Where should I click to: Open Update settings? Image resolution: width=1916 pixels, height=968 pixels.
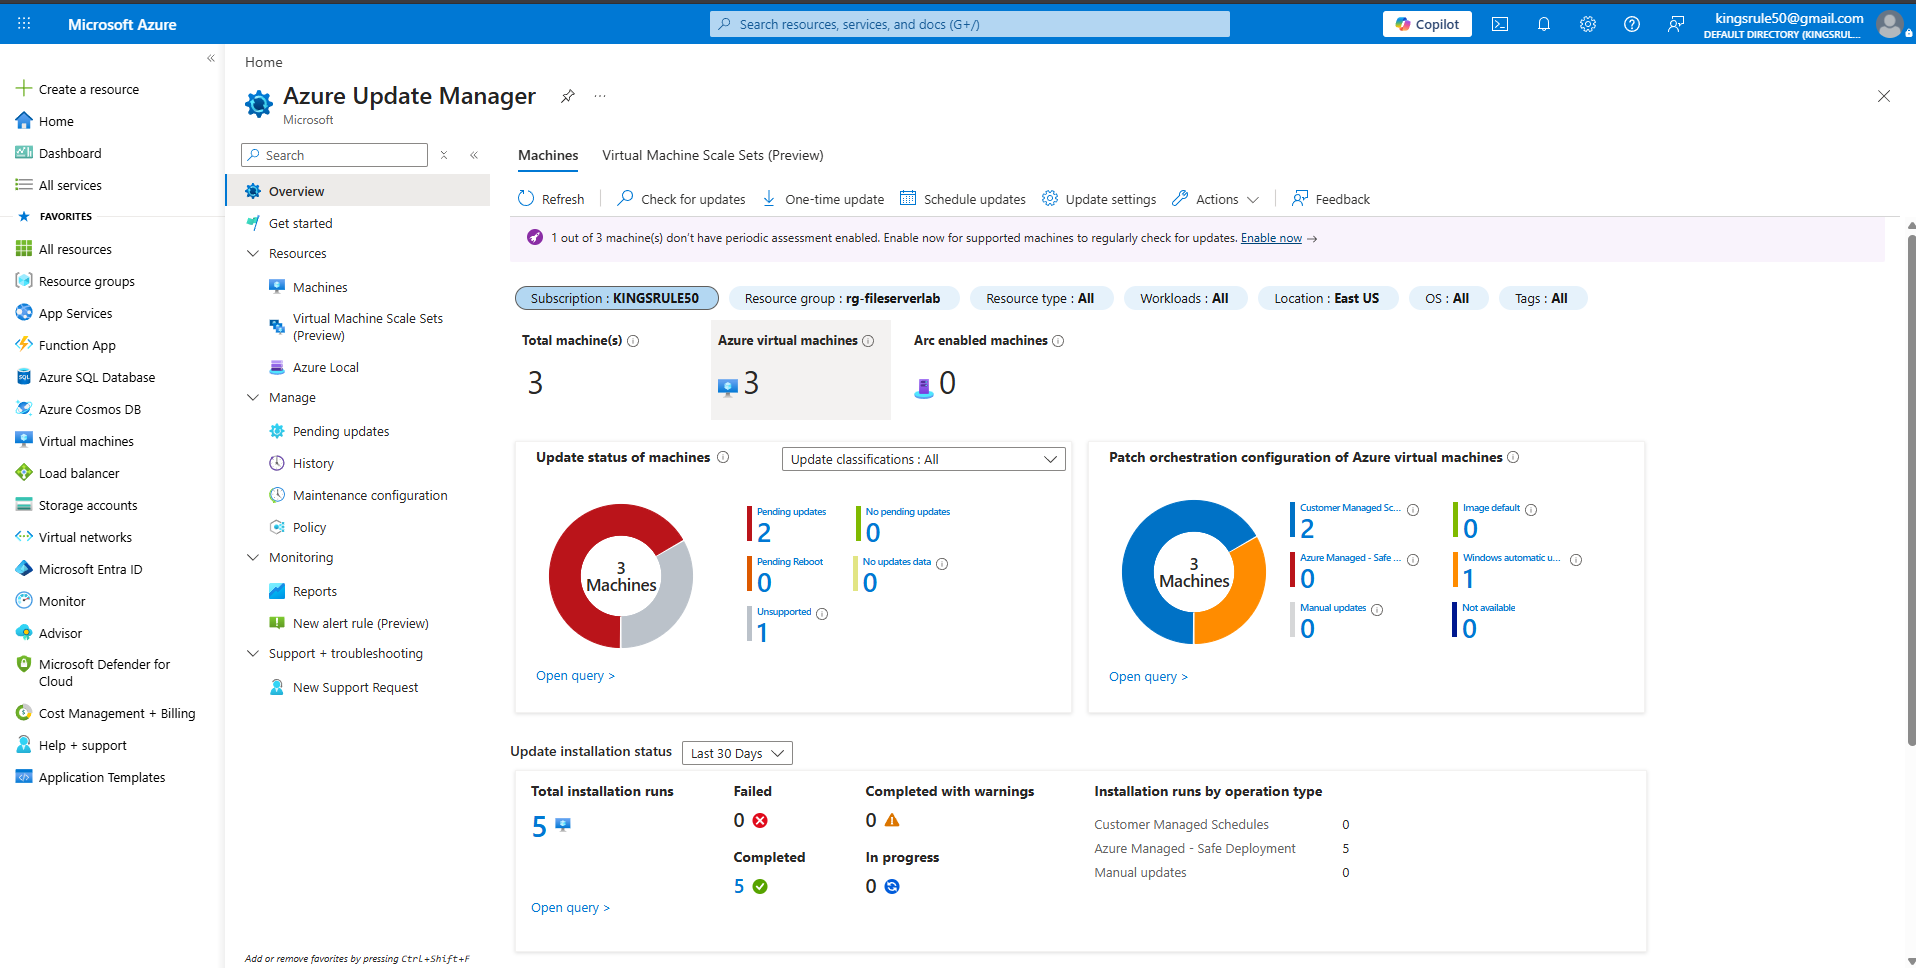coord(1099,199)
